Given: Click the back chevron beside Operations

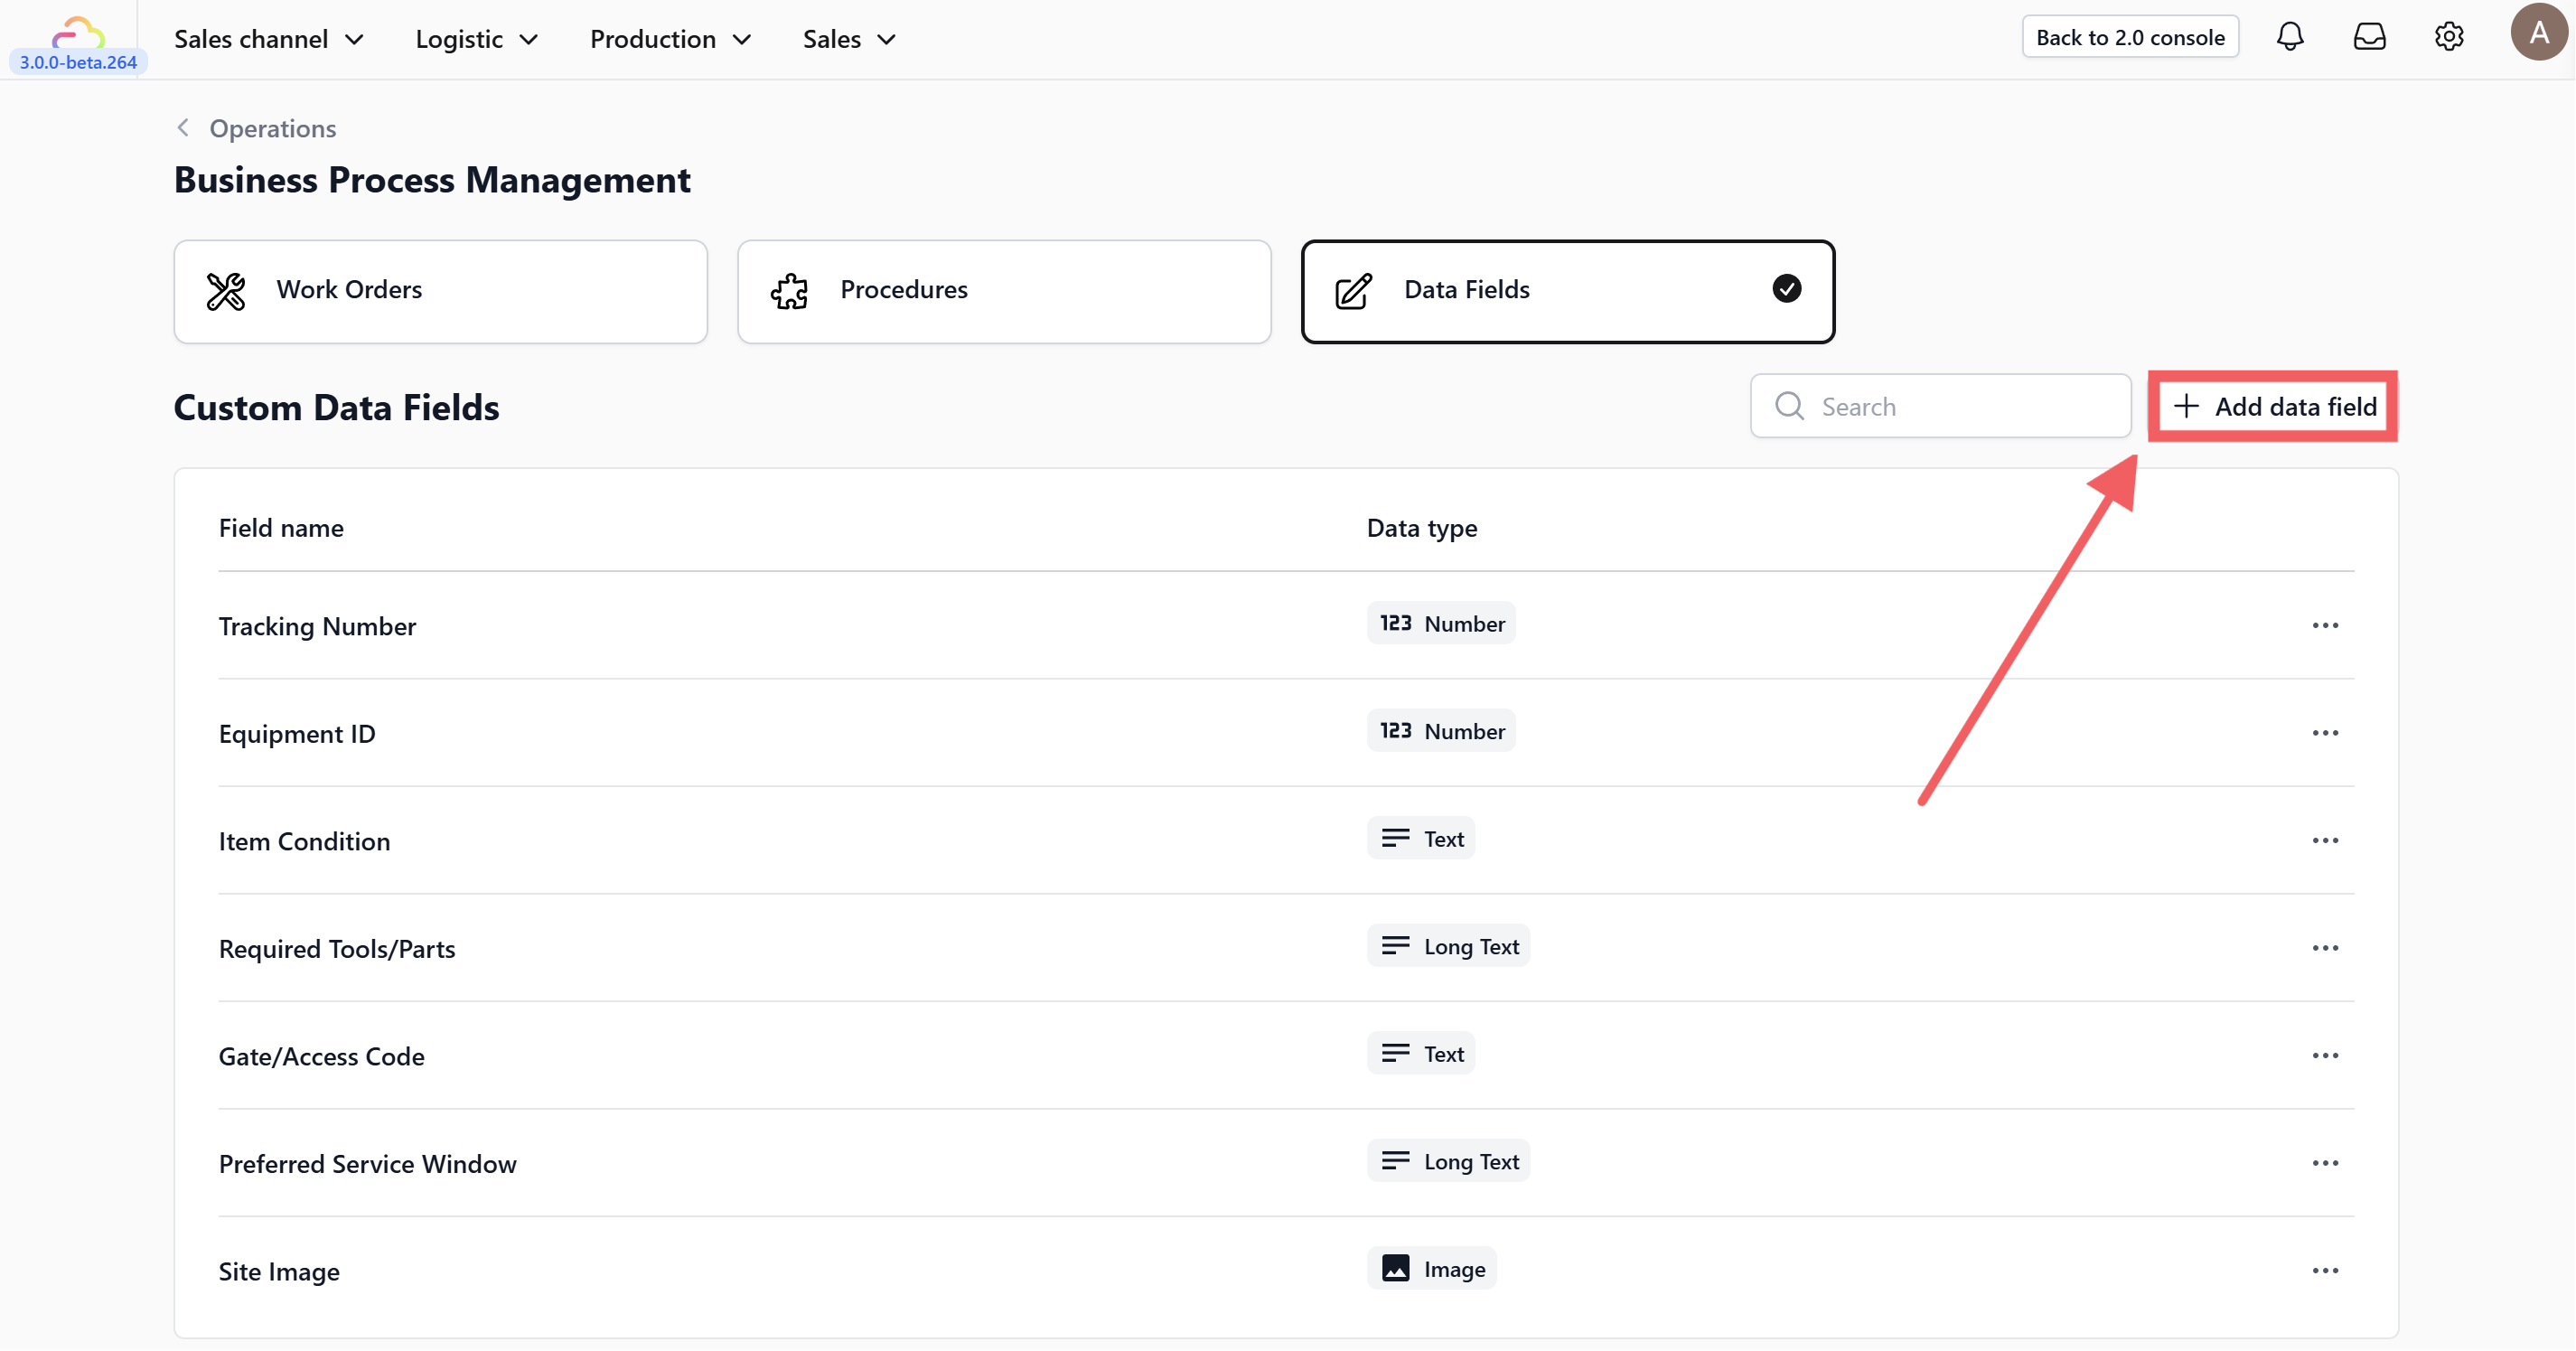Looking at the screenshot, I should [183, 128].
